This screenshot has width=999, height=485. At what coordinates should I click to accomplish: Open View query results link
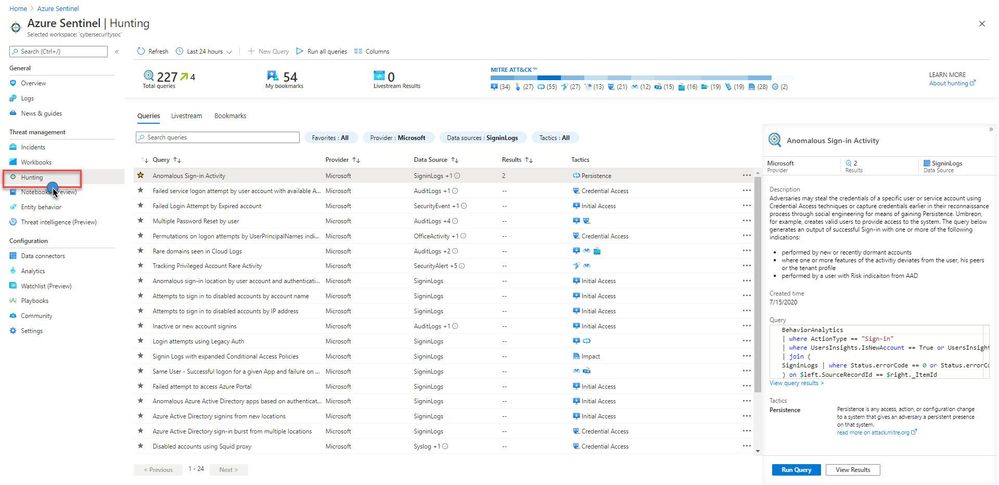[796, 384]
